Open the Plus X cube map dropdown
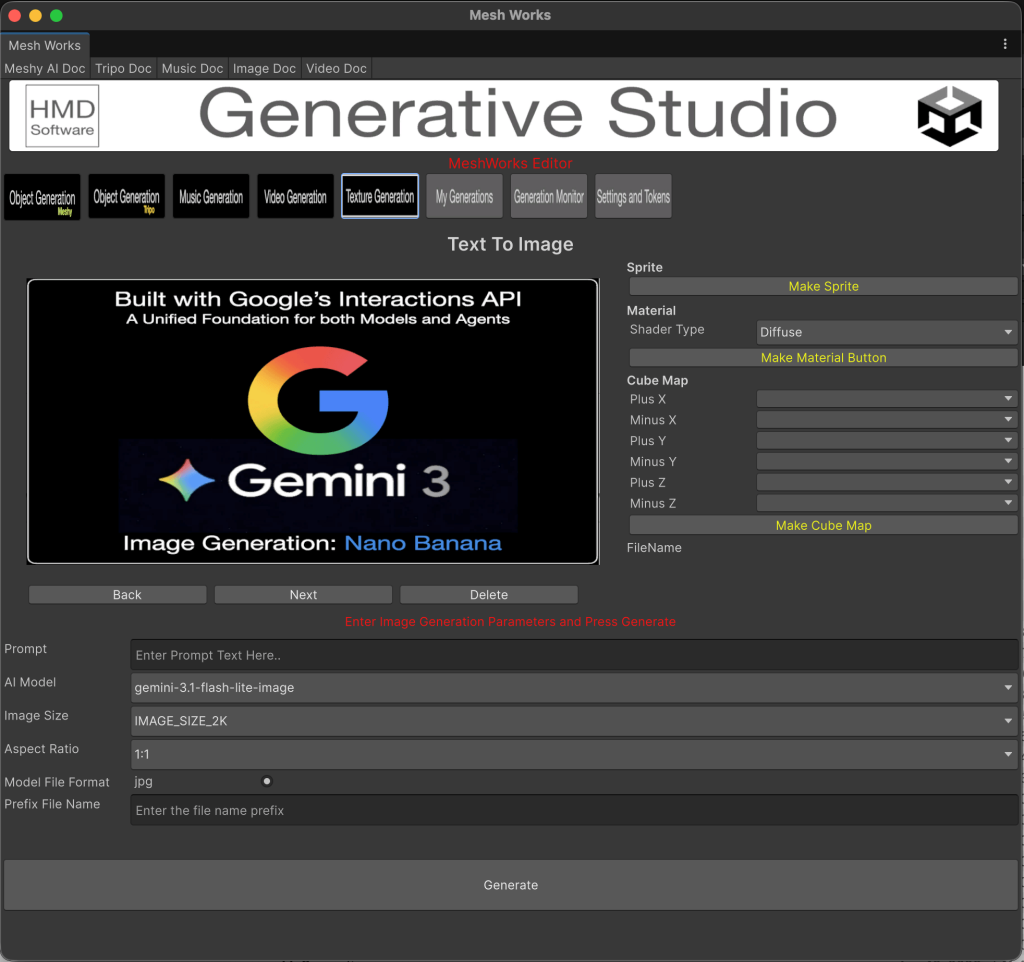 [x=887, y=398]
